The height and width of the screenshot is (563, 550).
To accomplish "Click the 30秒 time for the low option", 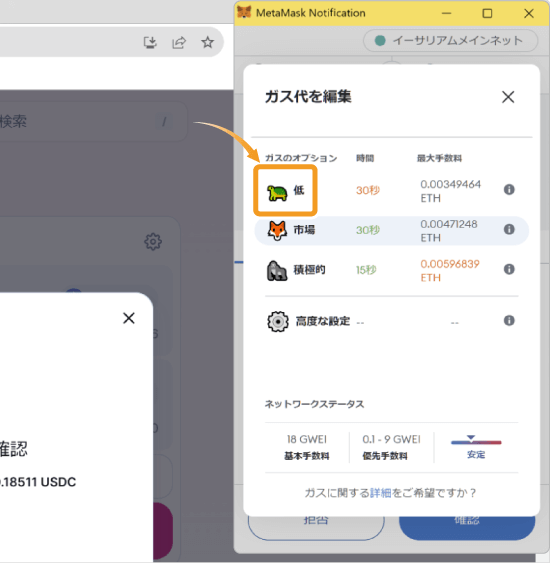I will [x=368, y=190].
